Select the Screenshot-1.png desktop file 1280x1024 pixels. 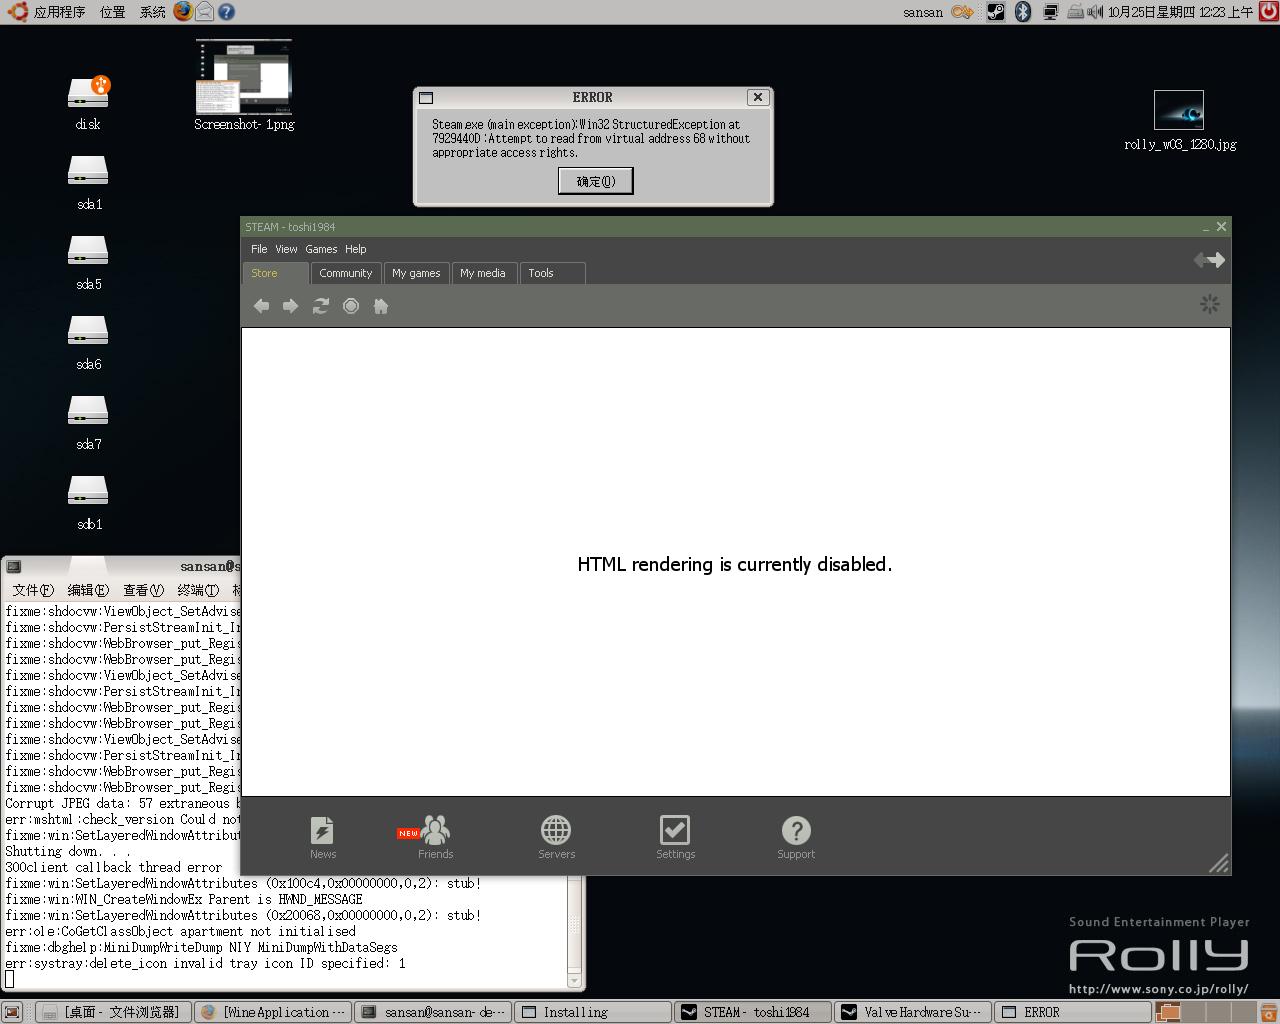coord(244,85)
